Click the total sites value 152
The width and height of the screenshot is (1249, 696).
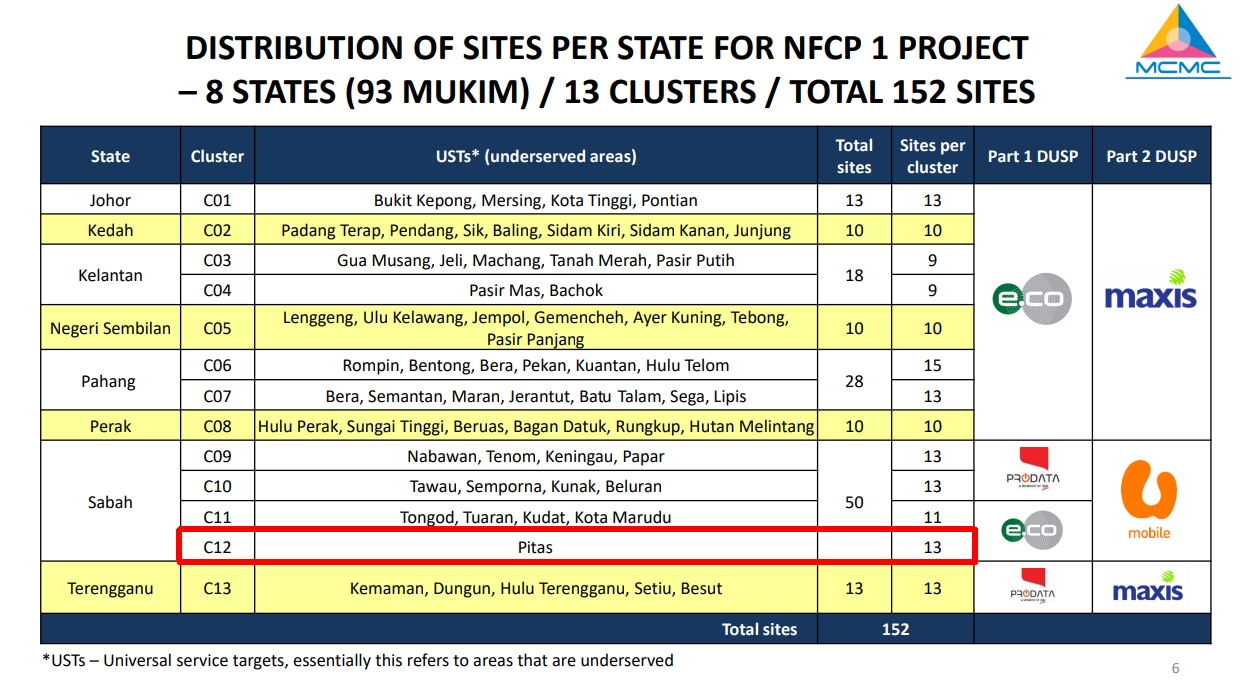(x=895, y=629)
